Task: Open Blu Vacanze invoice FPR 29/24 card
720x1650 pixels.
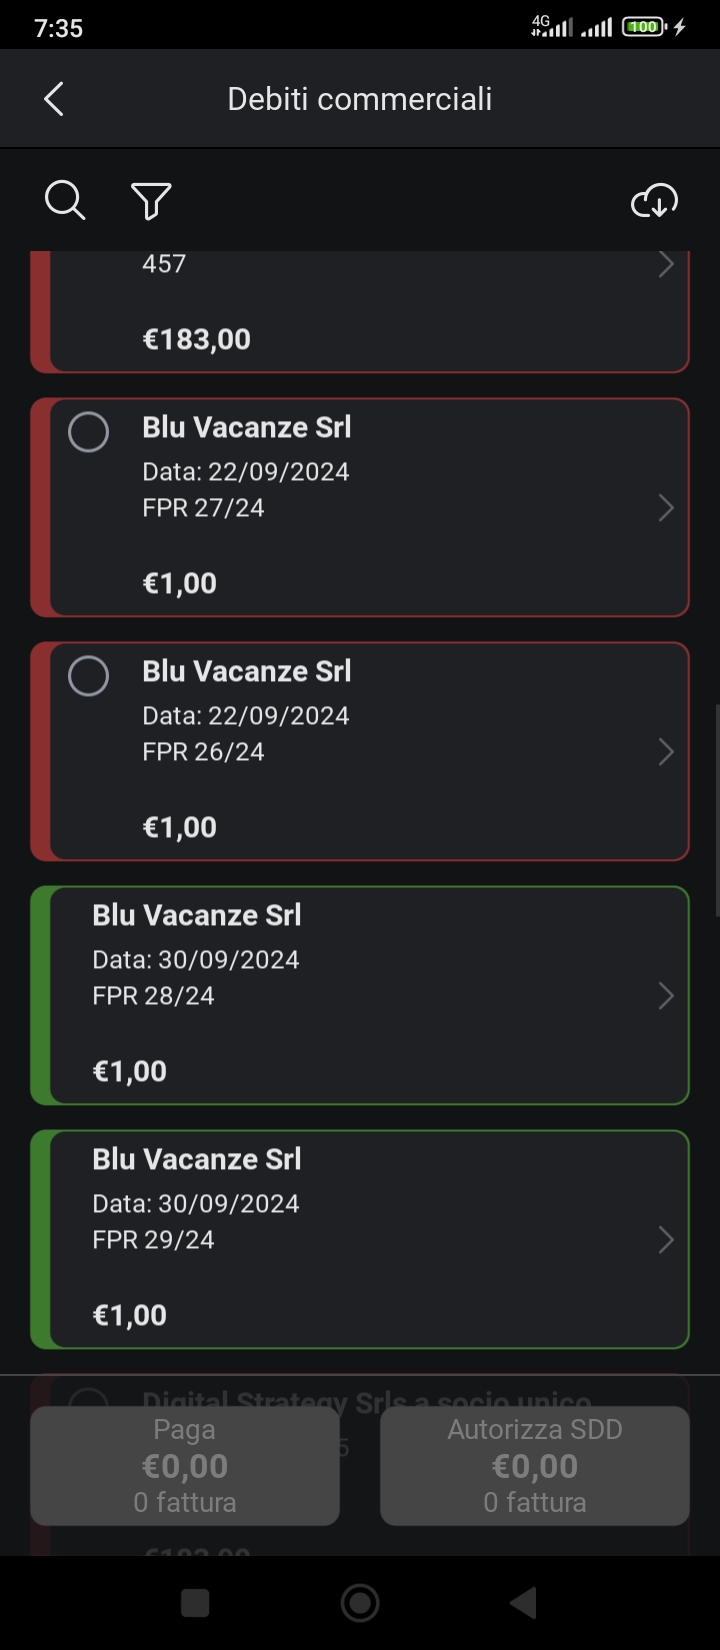Action: click(360, 1239)
